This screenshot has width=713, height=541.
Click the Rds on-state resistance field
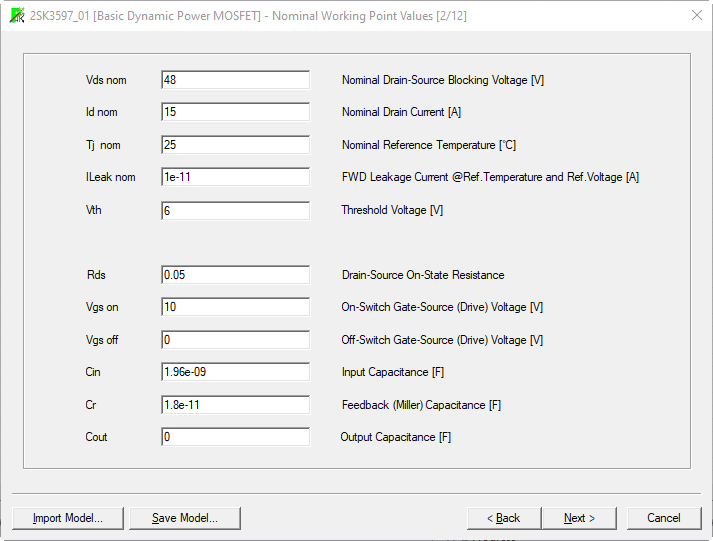[235, 275]
